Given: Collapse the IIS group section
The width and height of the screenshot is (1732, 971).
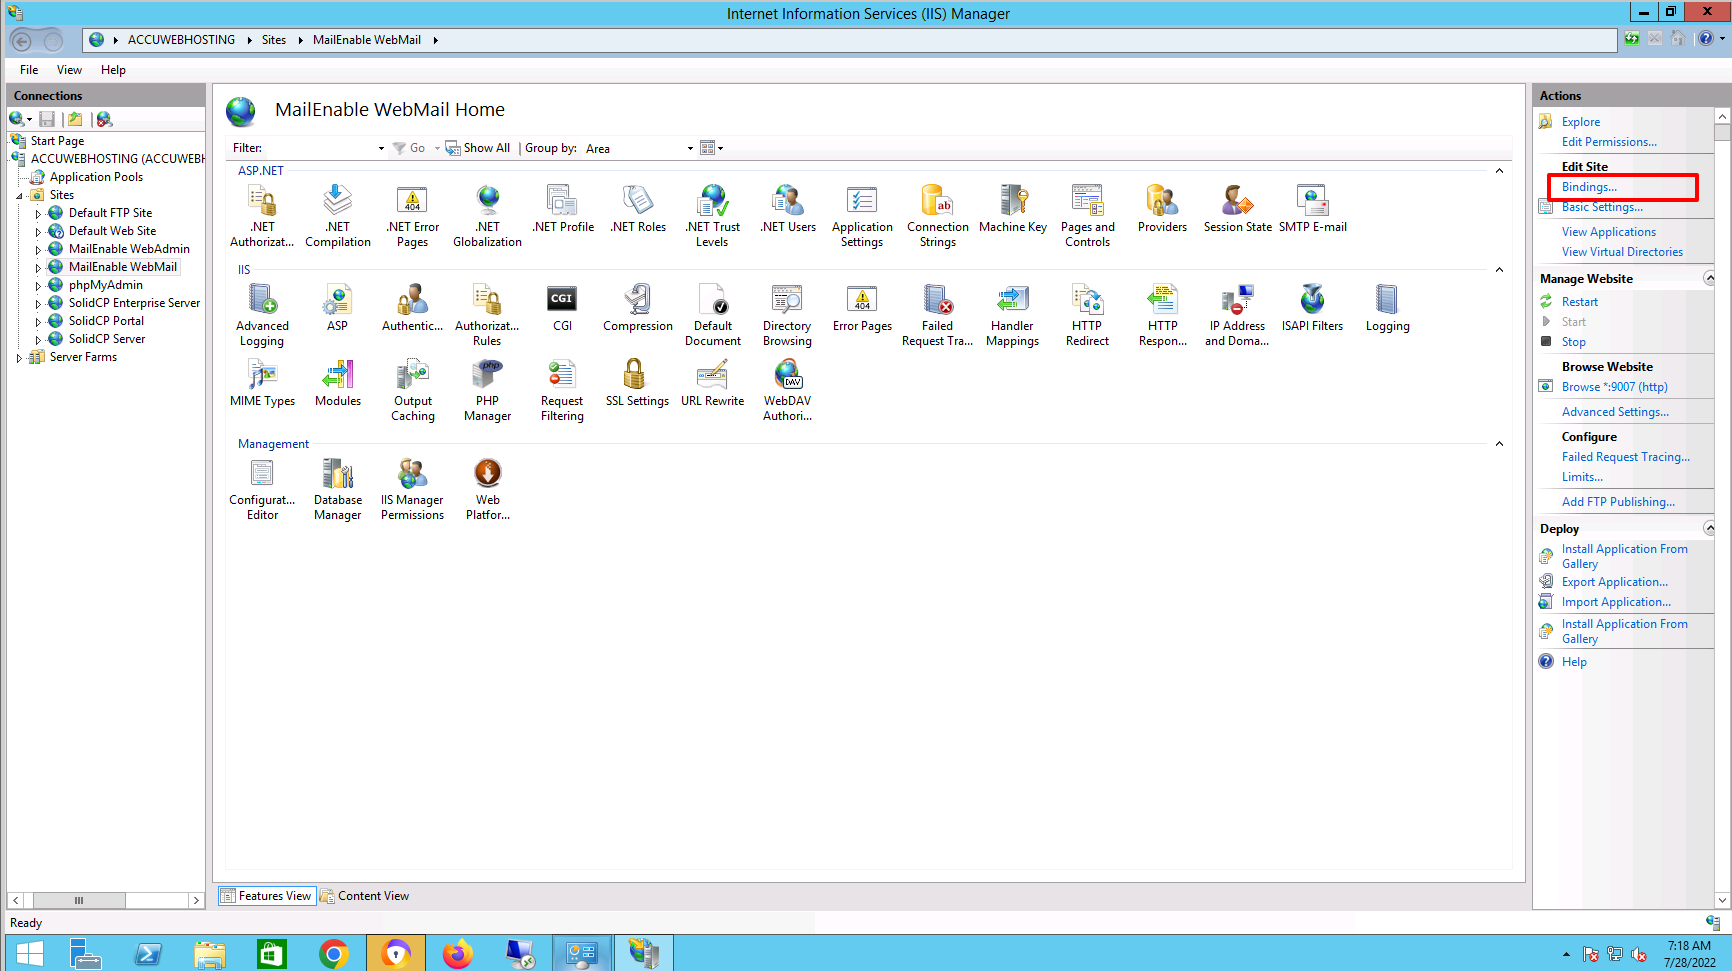Looking at the screenshot, I should [x=1499, y=270].
